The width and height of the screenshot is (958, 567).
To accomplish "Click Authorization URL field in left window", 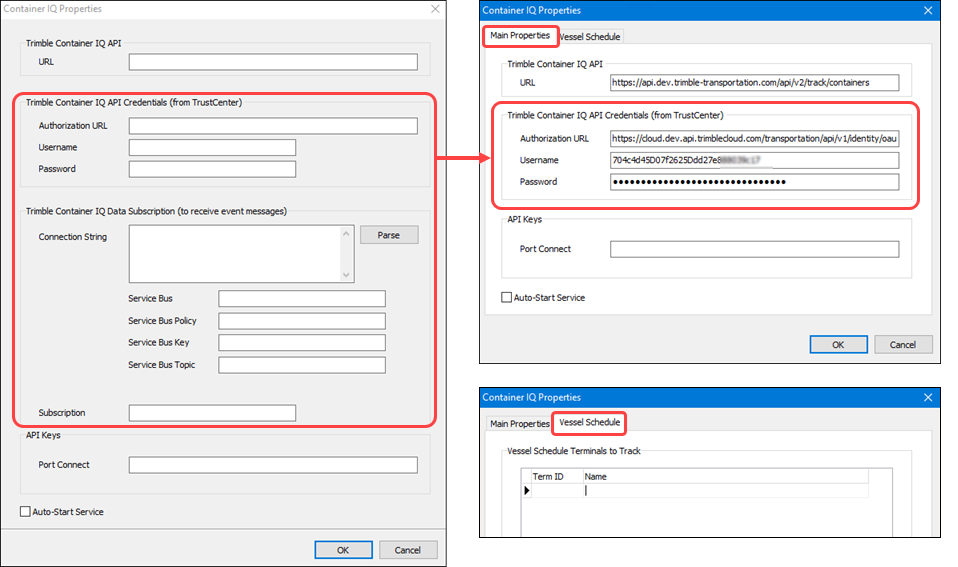I will pyautogui.click(x=273, y=126).
